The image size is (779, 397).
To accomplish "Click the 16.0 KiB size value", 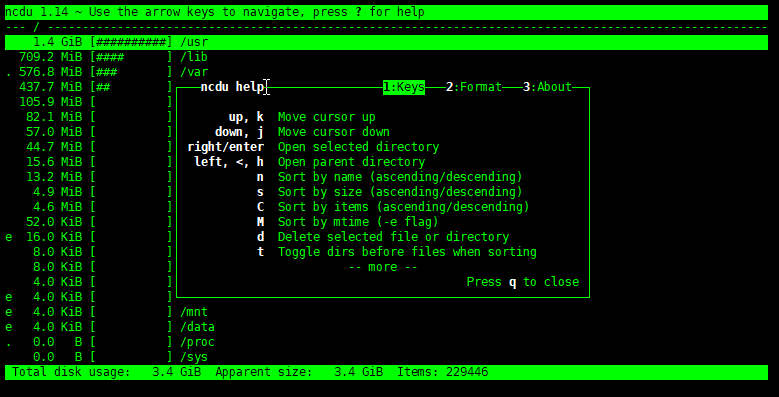I will click(x=54, y=237).
